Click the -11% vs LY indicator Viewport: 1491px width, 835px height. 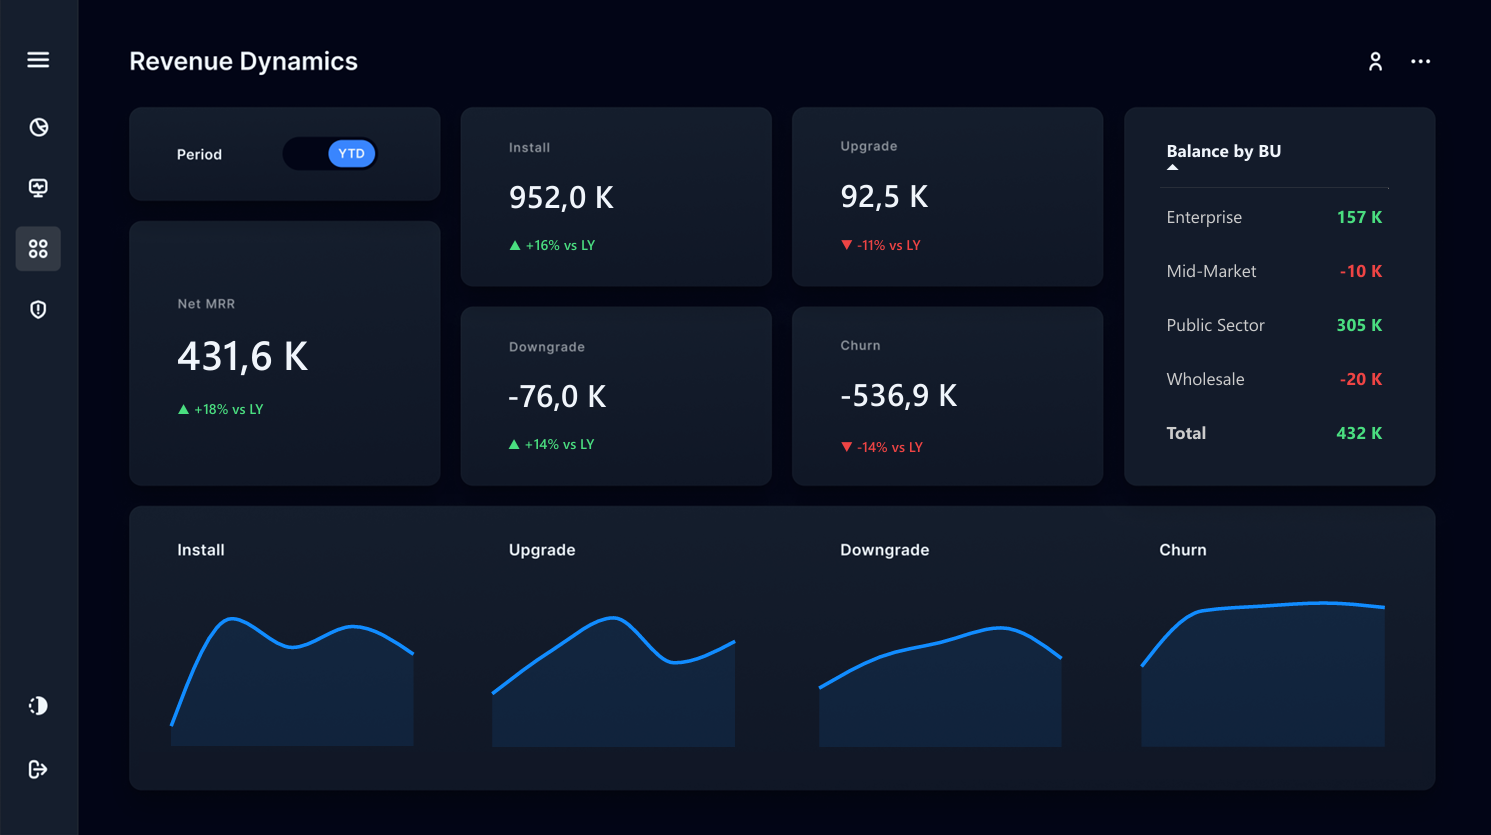coord(881,245)
